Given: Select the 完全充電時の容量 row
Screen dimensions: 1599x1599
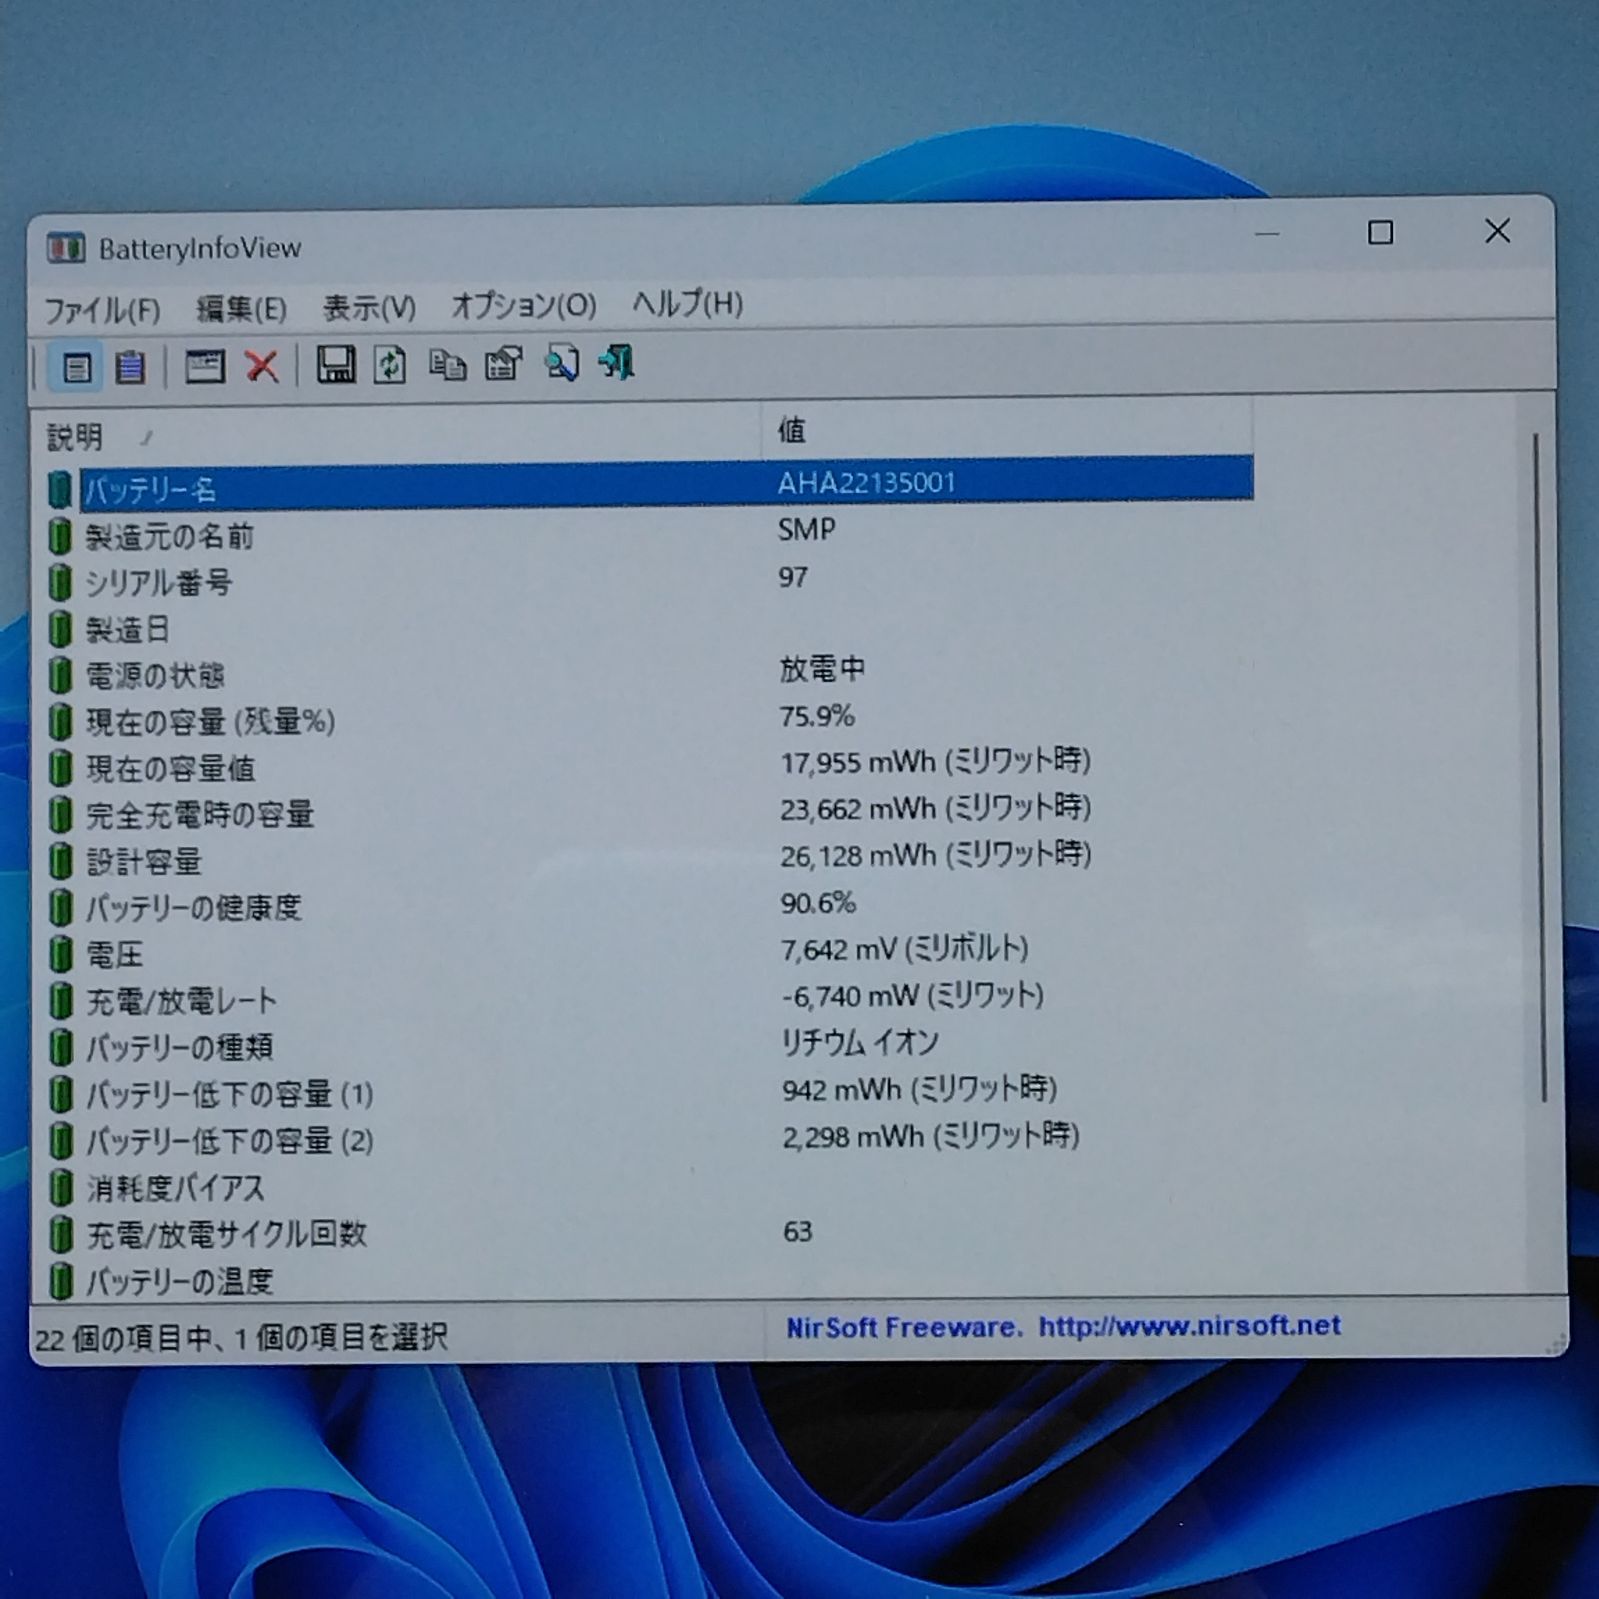Looking at the screenshot, I should [x=649, y=812].
